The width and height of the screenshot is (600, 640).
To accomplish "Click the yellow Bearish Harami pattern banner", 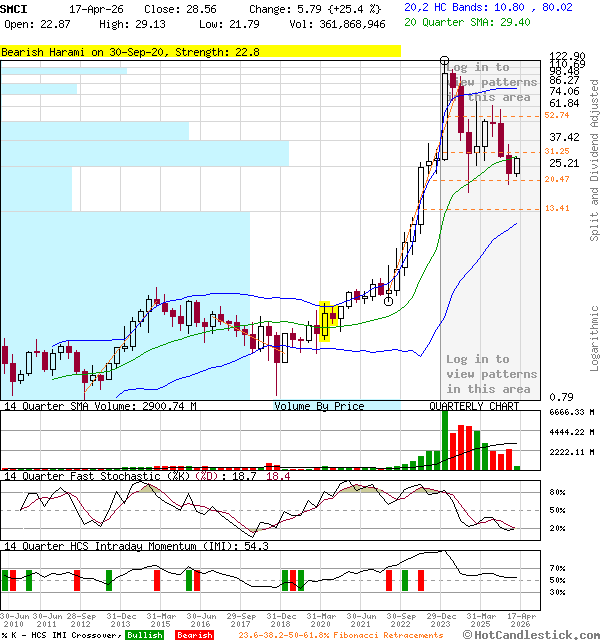I will (200, 51).
